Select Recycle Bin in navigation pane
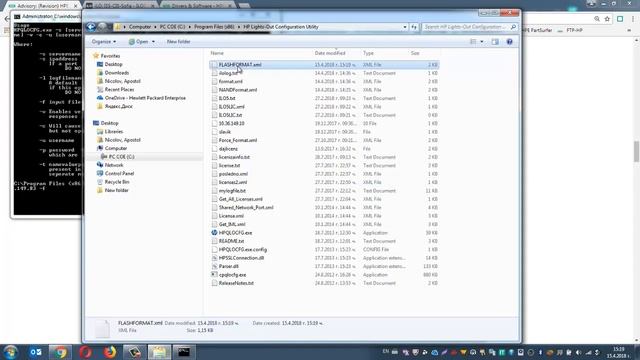 [117, 182]
